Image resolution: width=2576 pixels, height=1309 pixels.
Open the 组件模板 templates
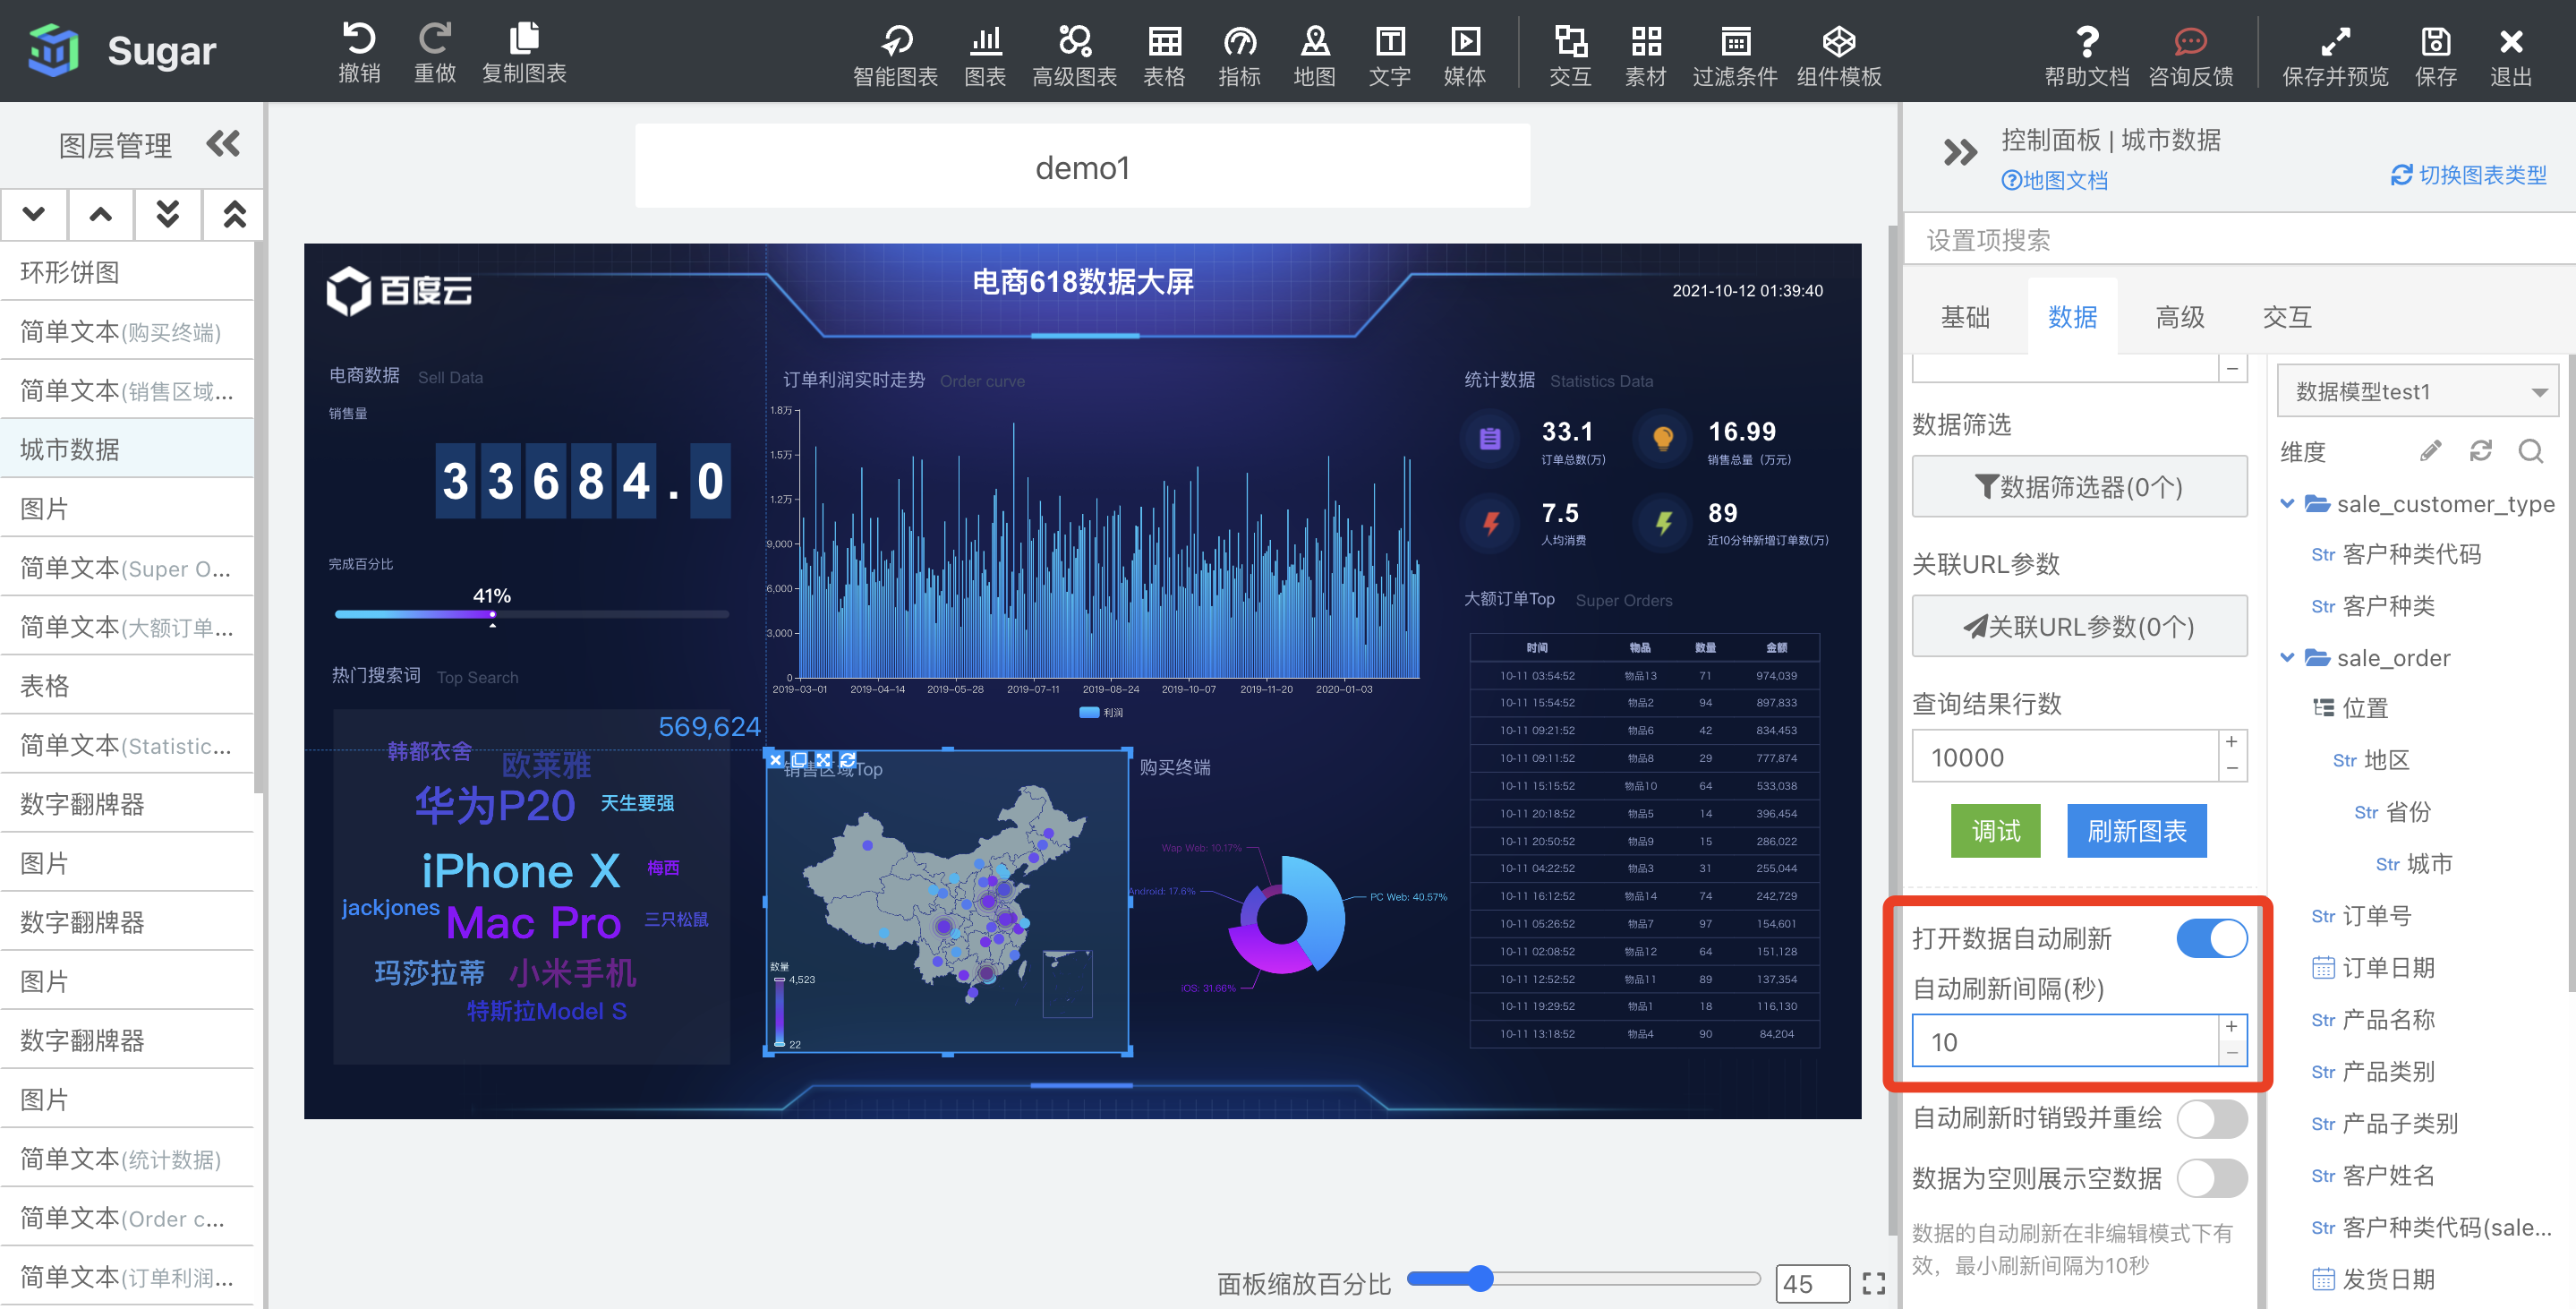tap(1838, 52)
